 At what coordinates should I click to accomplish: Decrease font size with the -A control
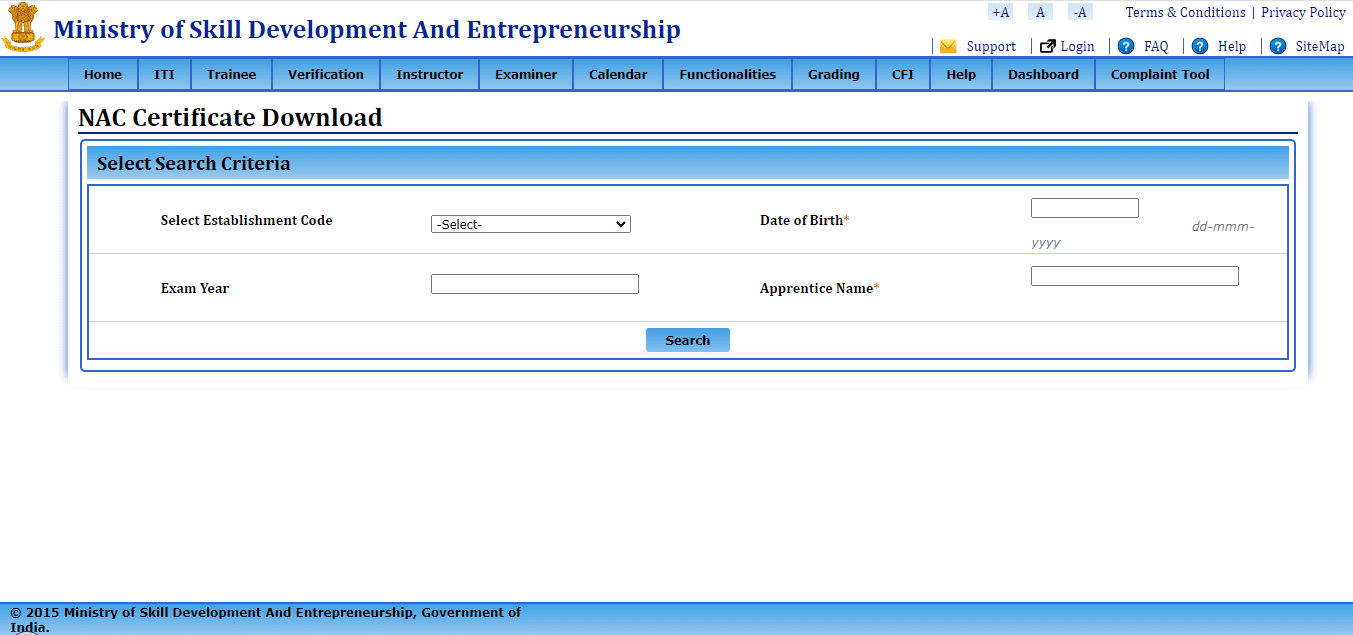1079,11
